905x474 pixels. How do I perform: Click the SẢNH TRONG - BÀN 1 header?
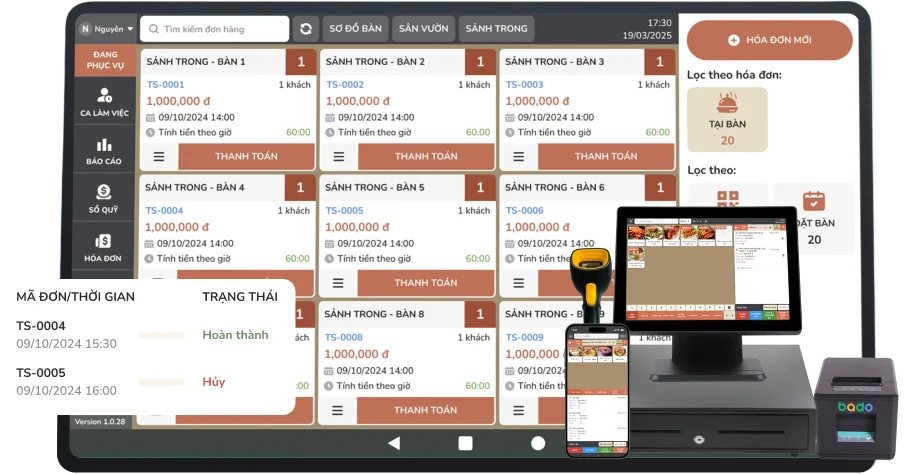point(196,62)
